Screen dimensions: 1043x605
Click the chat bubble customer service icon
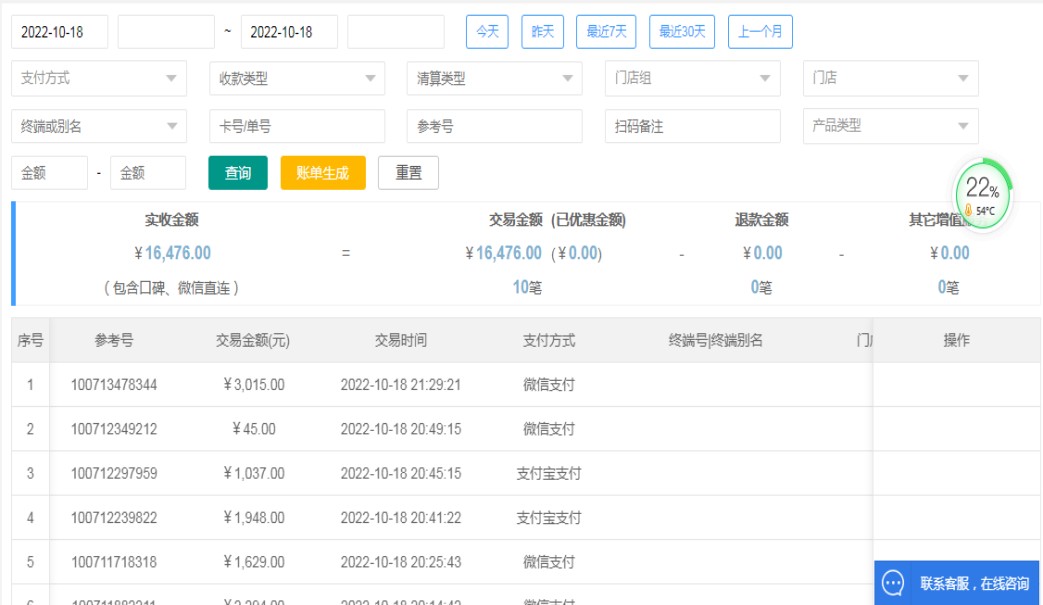(x=893, y=583)
